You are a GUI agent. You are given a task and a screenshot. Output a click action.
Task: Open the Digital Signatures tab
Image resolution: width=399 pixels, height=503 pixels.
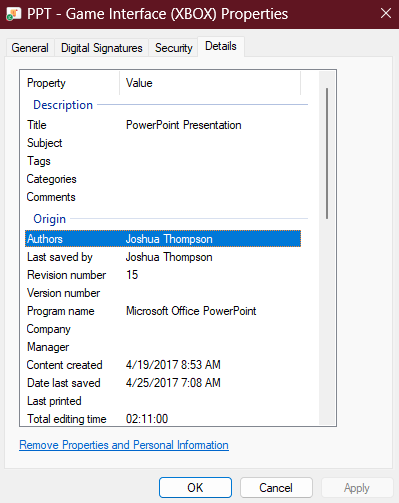pos(102,48)
